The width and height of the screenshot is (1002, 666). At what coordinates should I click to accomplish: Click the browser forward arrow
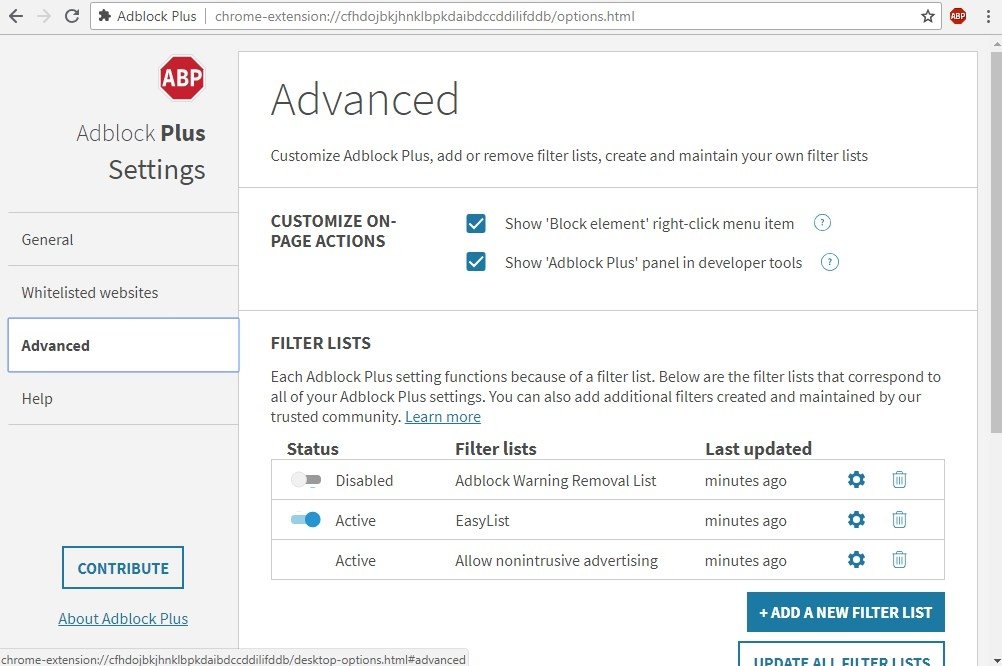(x=44, y=16)
